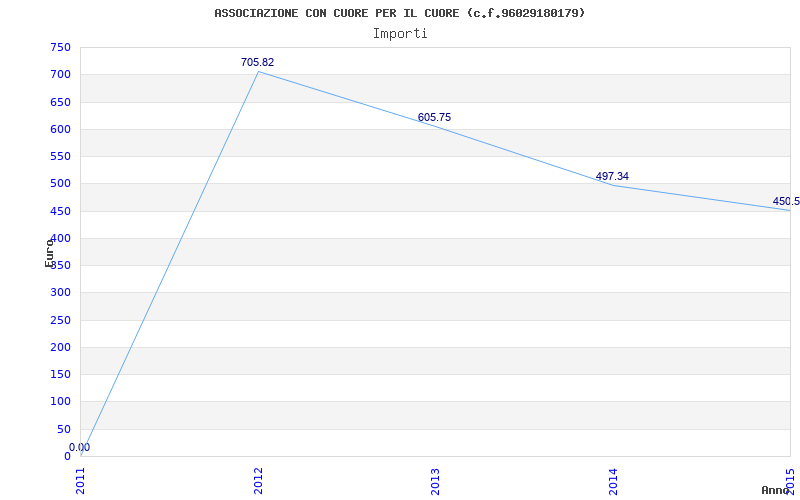This screenshot has width=800, height=500.
Task: Click the 450 y-axis value
Action: 60,211
